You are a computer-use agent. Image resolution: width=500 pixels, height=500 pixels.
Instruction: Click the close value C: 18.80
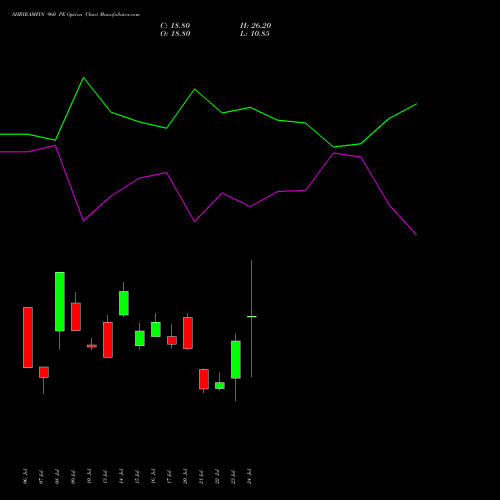pos(175,26)
